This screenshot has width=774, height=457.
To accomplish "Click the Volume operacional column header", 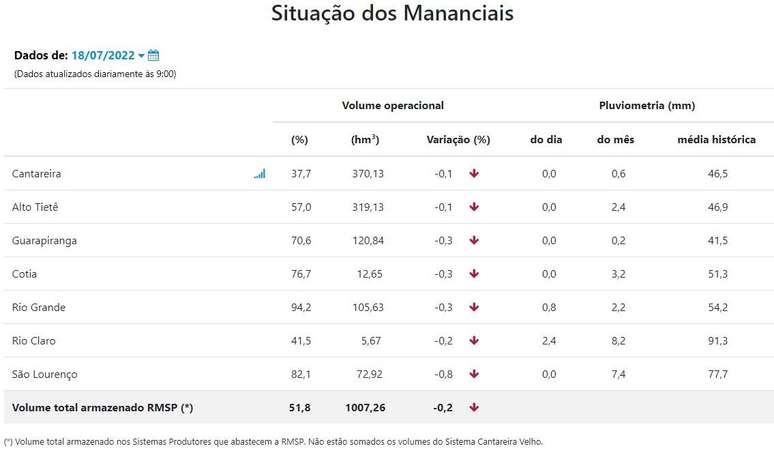I will tap(392, 105).
